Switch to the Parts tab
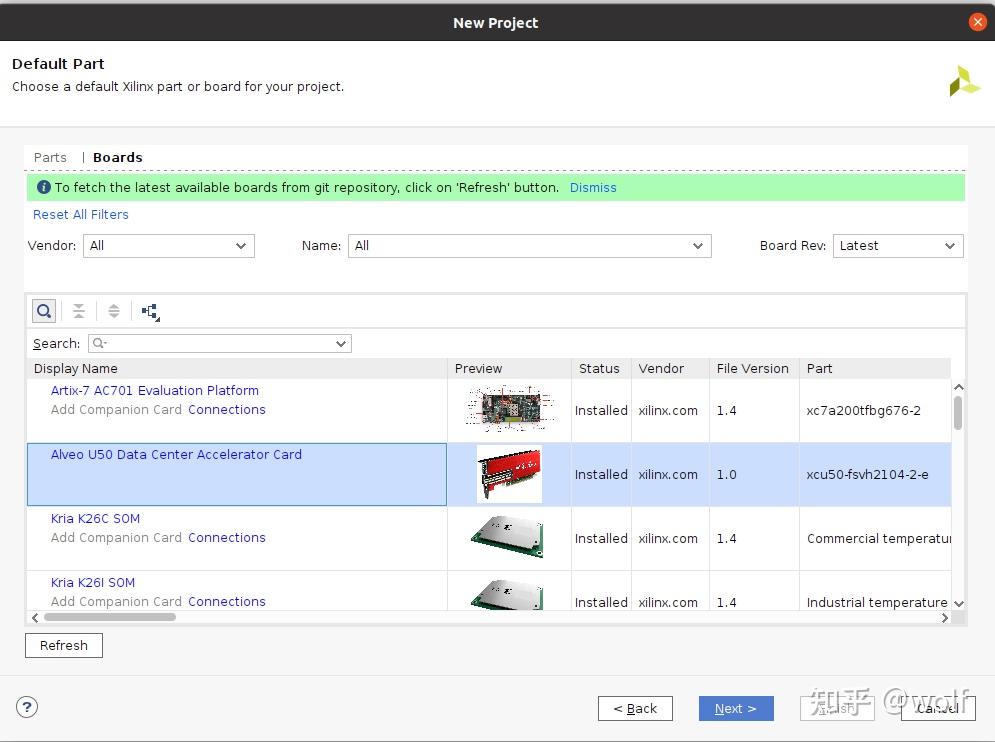The width and height of the screenshot is (995, 742). 50,158
